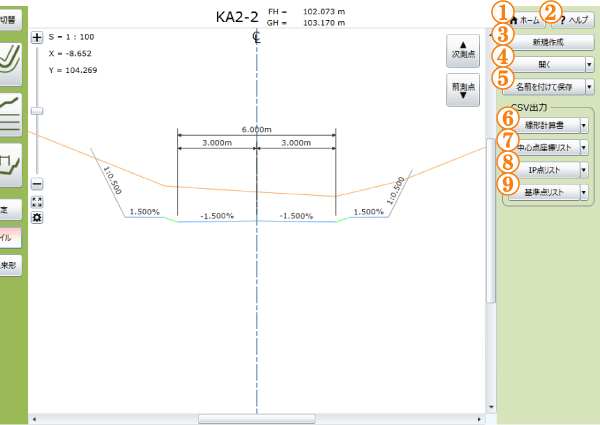This screenshot has height=425, width=600.
Task: Go to next station point (次測点)
Action: 463,51
